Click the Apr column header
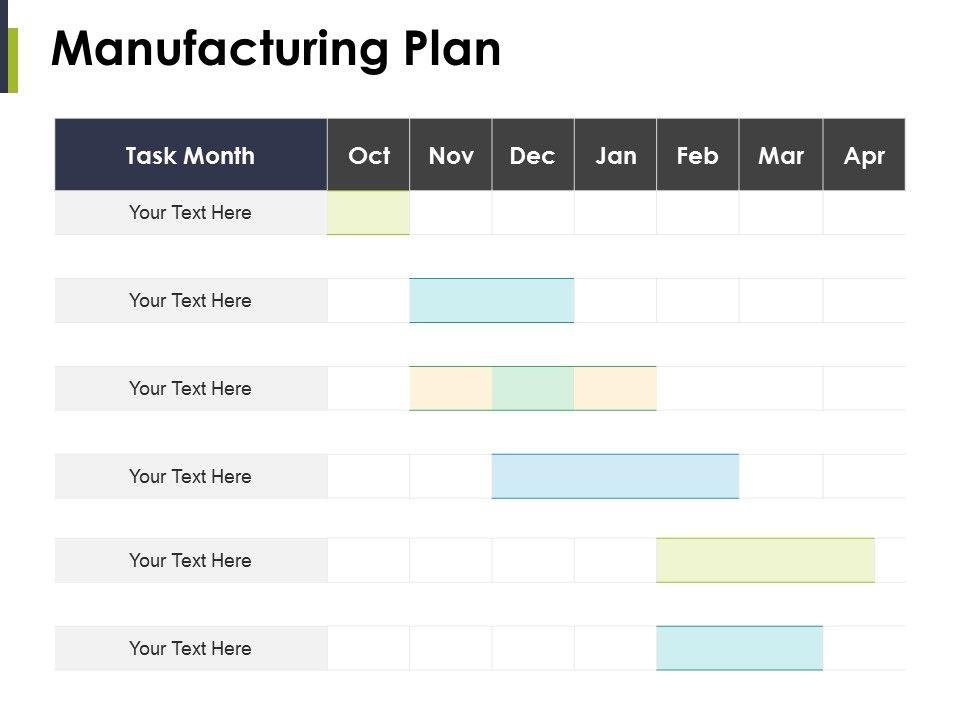The width and height of the screenshot is (960, 720). tap(864, 155)
